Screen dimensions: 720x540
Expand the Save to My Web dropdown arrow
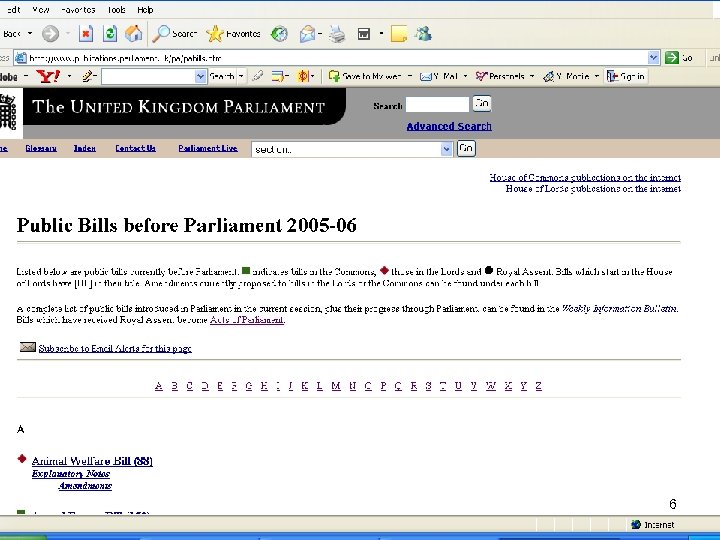tap(410, 76)
